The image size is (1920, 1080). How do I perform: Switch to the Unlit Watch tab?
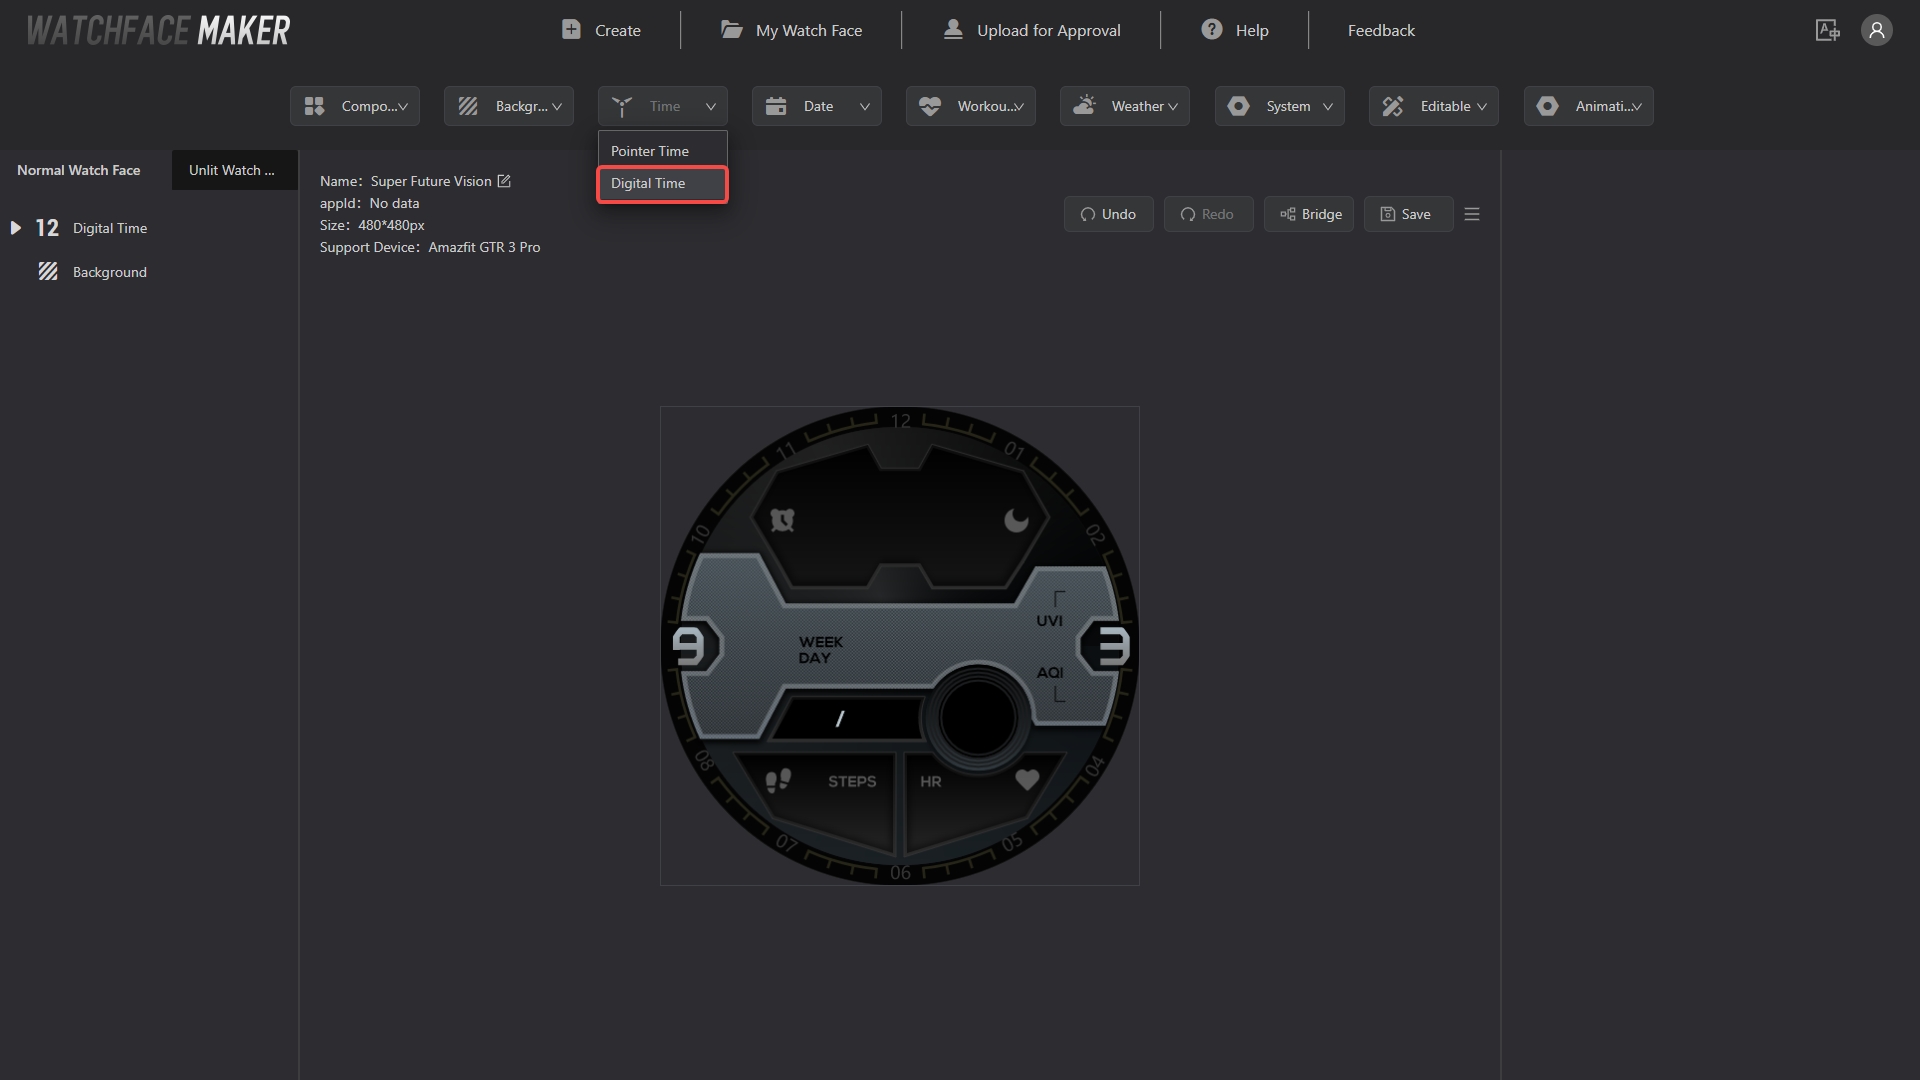tap(232, 170)
